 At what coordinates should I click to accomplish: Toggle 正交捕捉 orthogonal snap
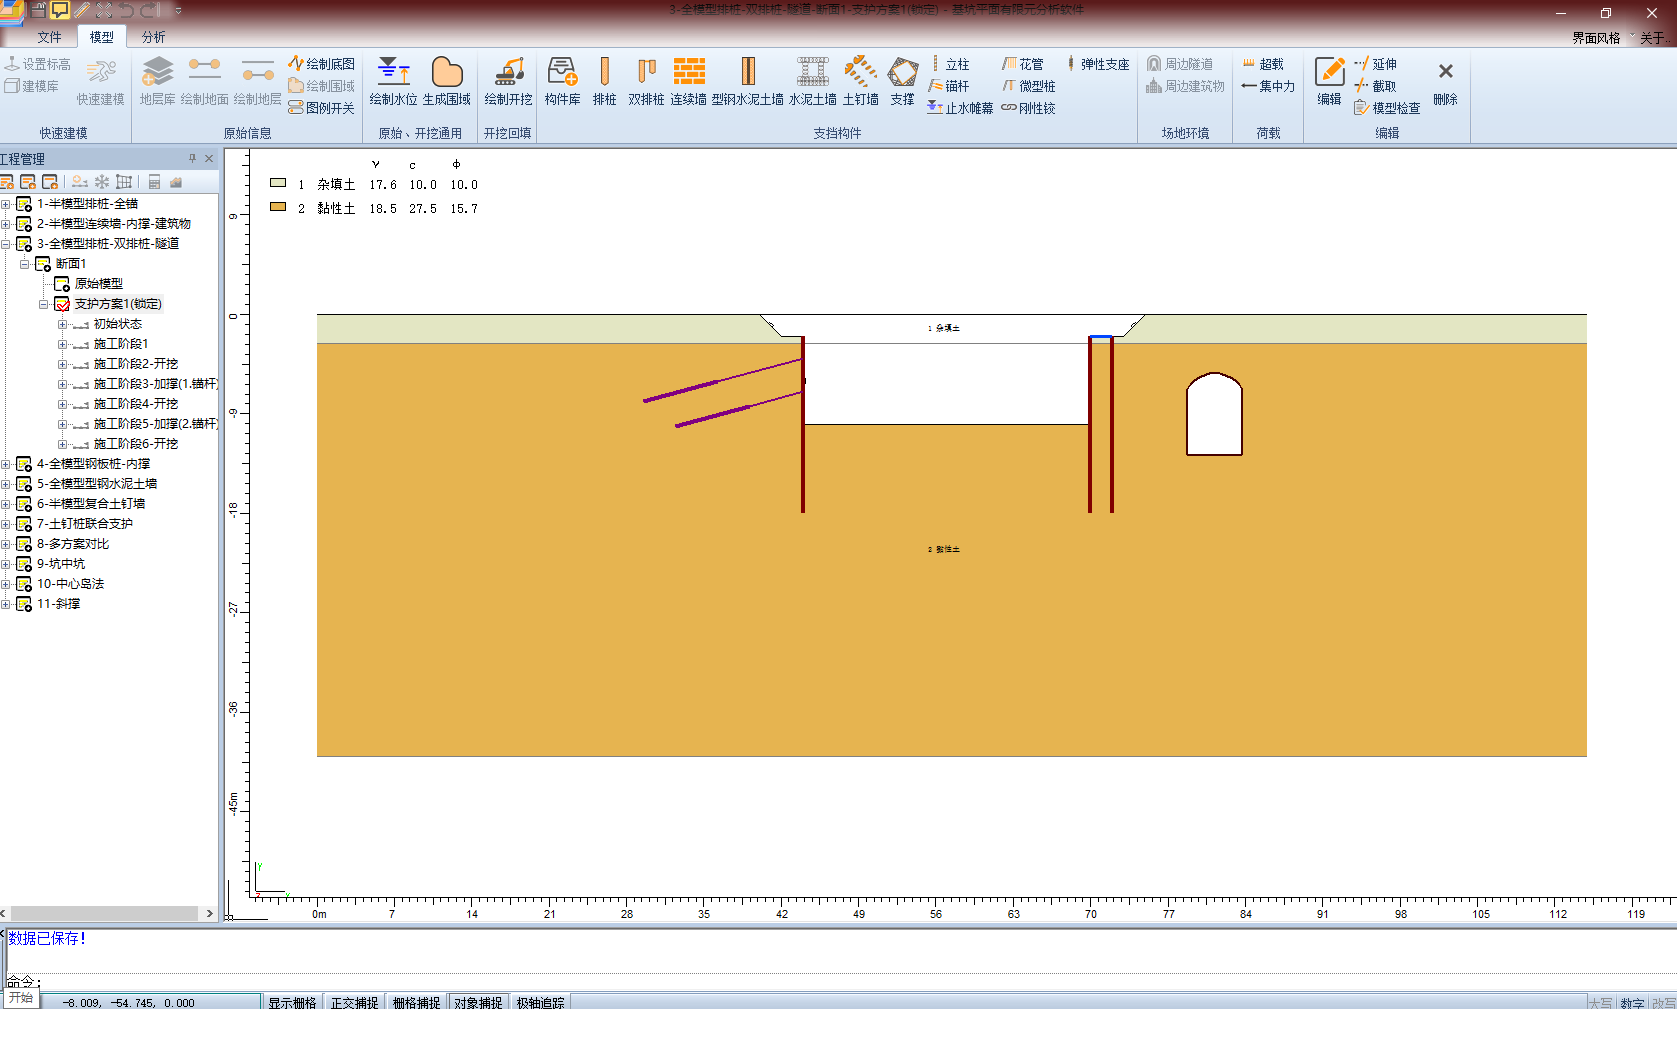tap(355, 1002)
